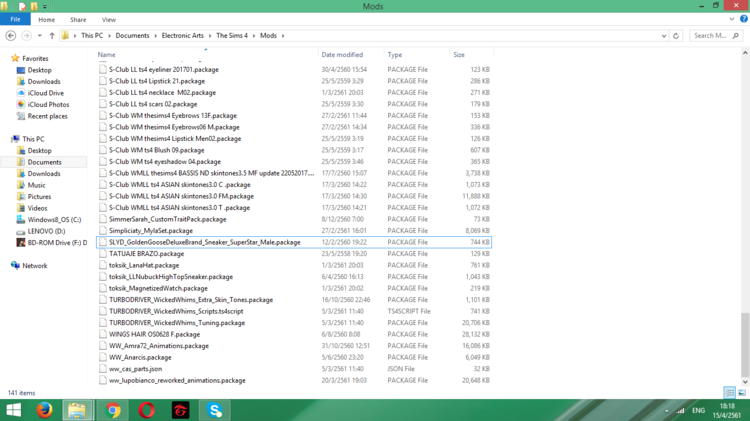Open Documents under This PC
Screen dimensions: 750x421
(44, 162)
